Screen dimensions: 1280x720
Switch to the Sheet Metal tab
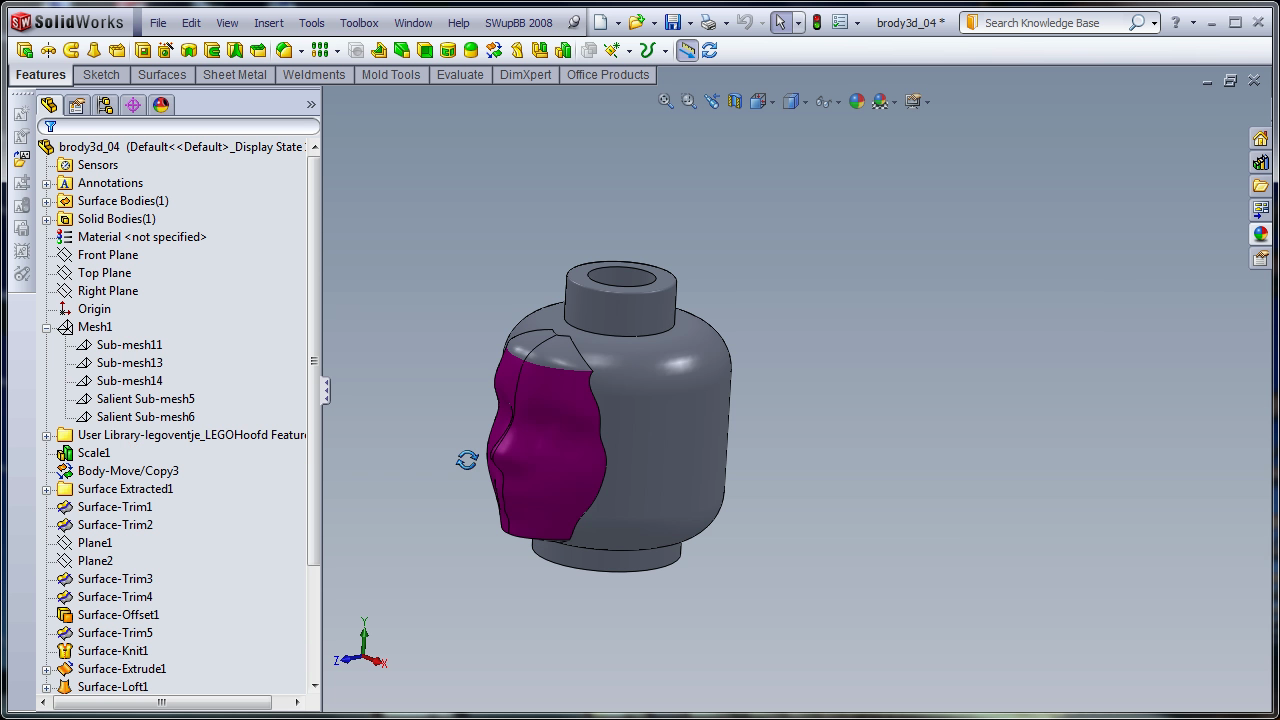click(x=235, y=75)
